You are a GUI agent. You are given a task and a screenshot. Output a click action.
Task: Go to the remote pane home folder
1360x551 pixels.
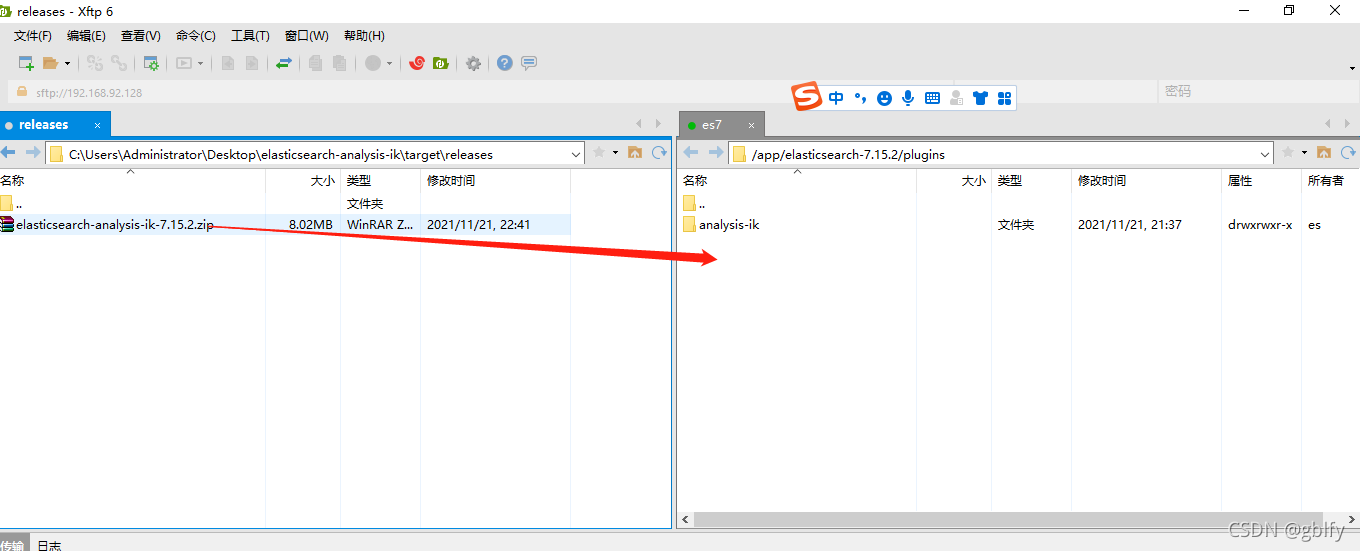1324,153
